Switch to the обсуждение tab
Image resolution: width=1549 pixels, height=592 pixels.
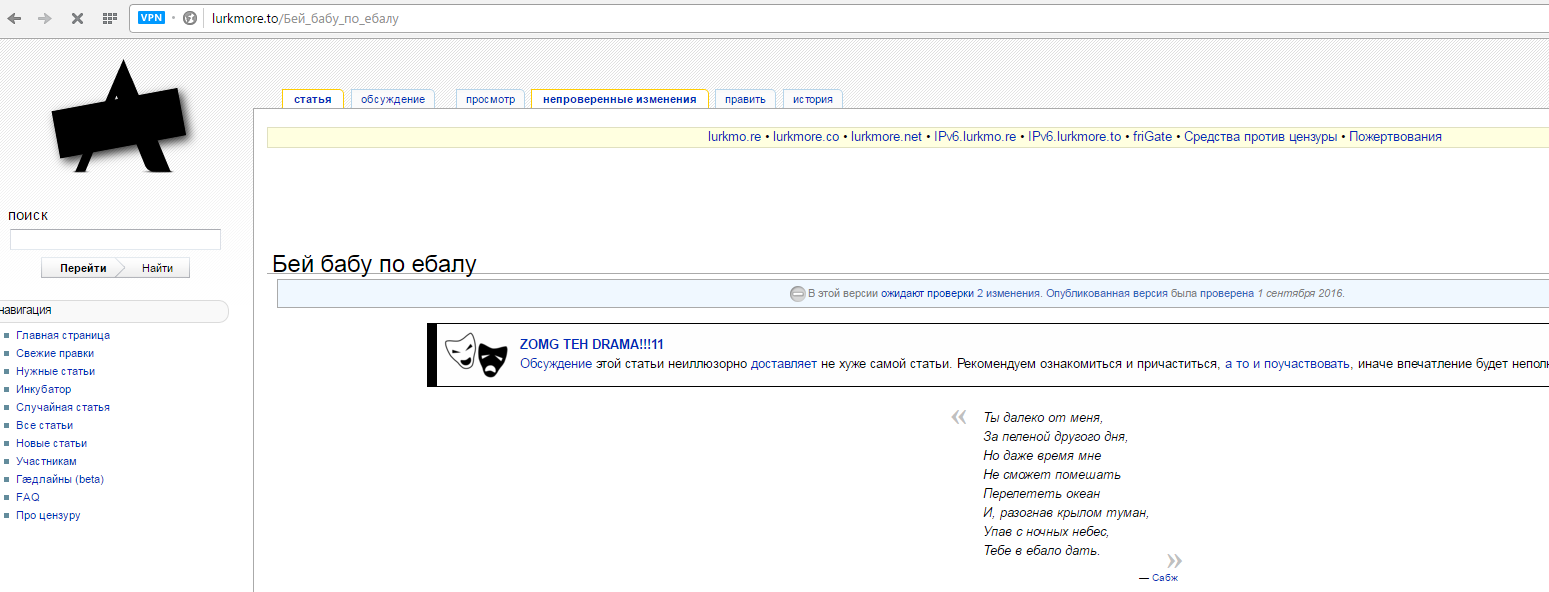(393, 99)
